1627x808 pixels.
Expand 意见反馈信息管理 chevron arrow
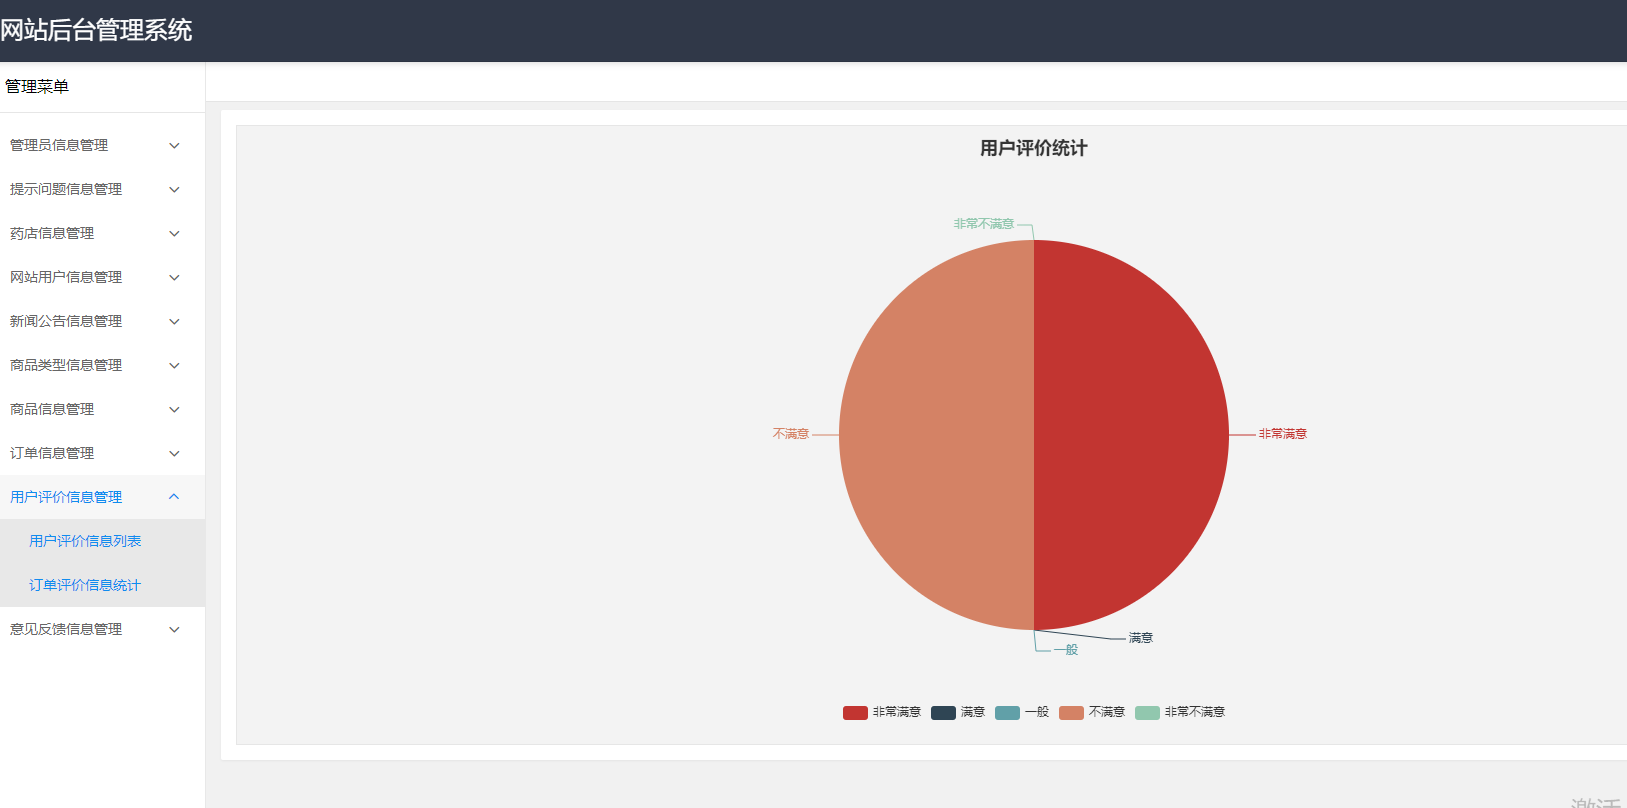(174, 629)
